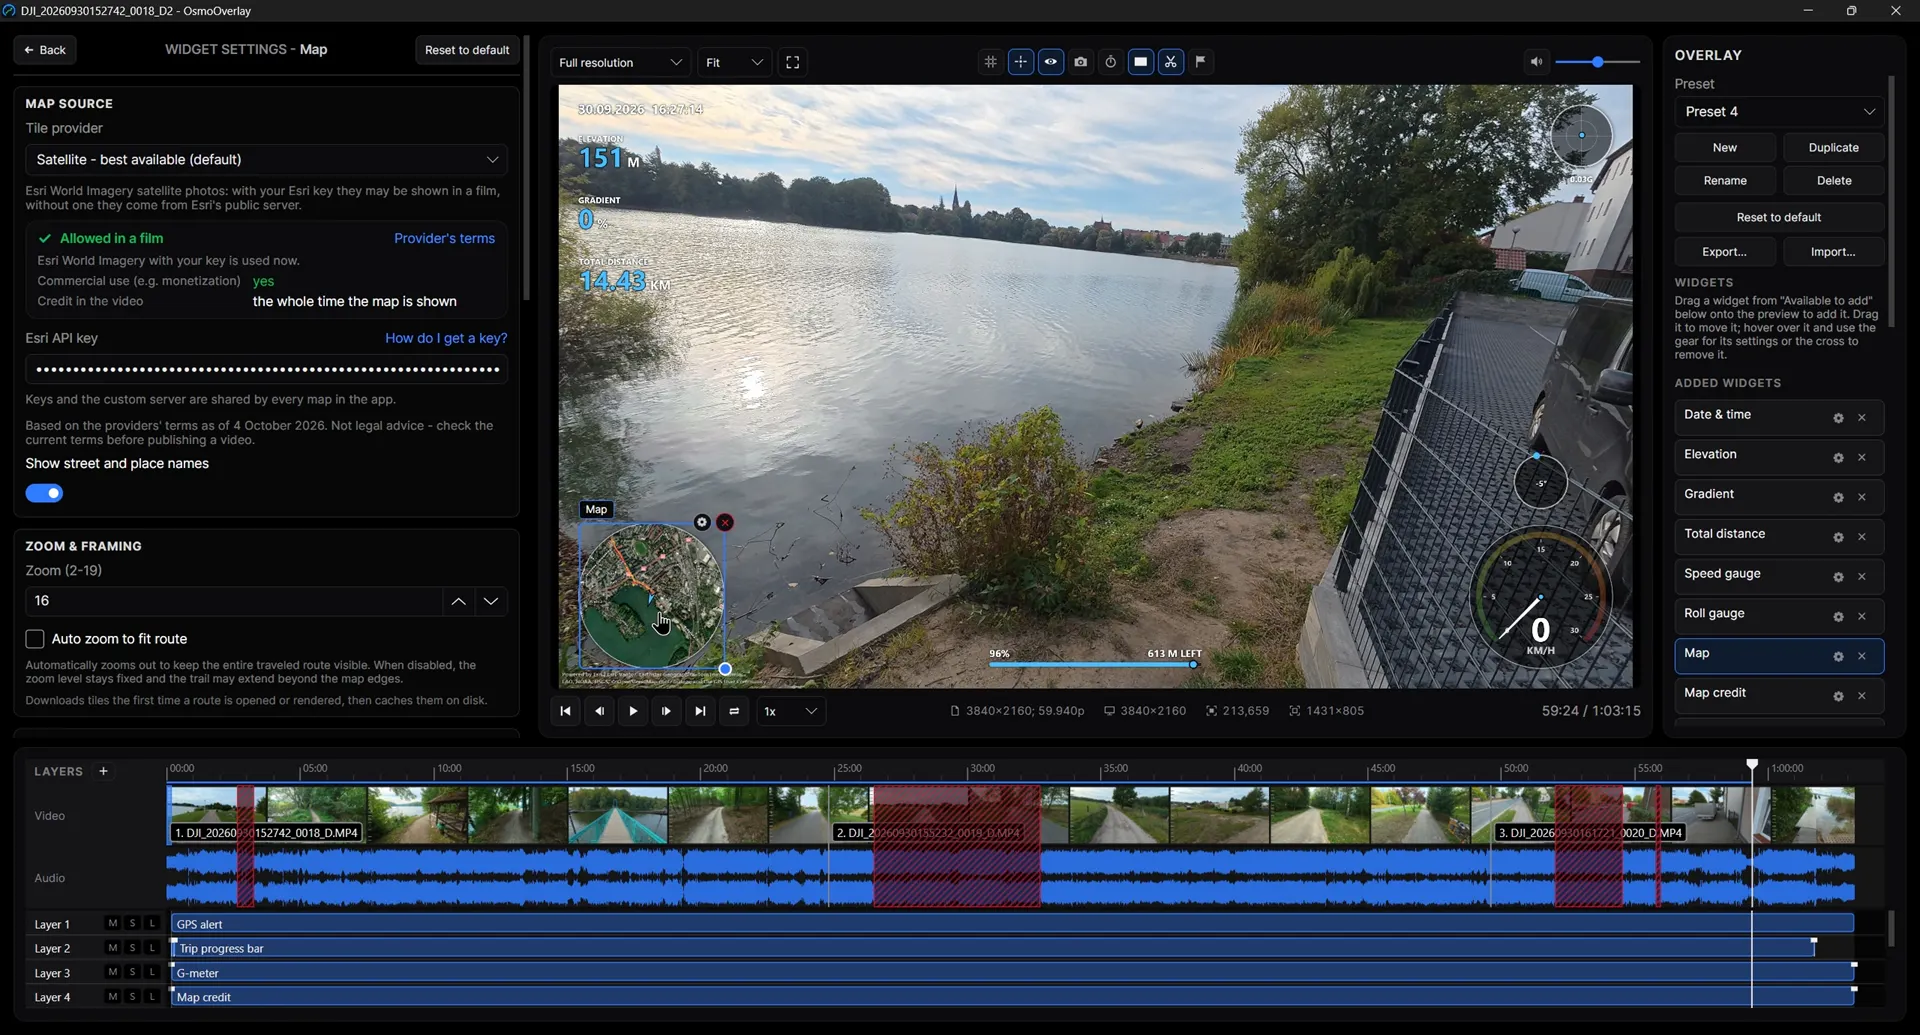
Task: Take a snapshot with the camera icon
Action: tap(1080, 62)
